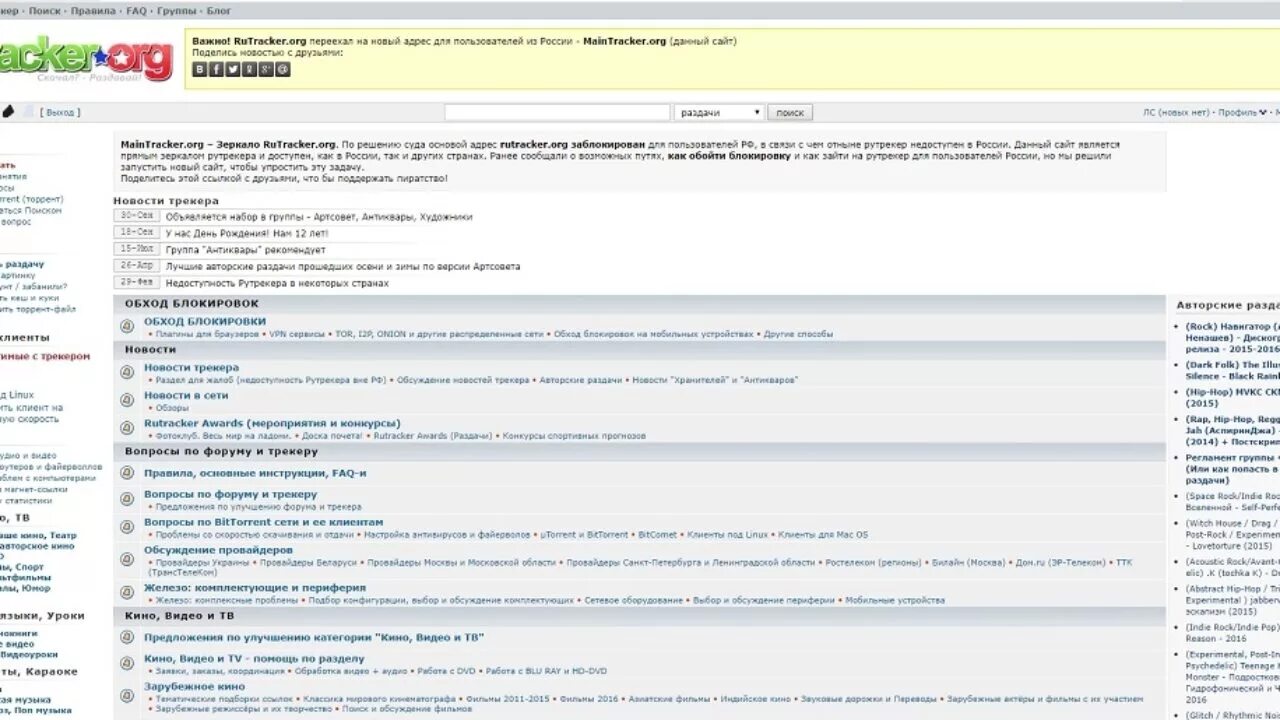Click the forum icon beside ОБХОД БЛОКИРОВКИ
Image resolution: width=1280 pixels, height=720 pixels.
coord(127,326)
